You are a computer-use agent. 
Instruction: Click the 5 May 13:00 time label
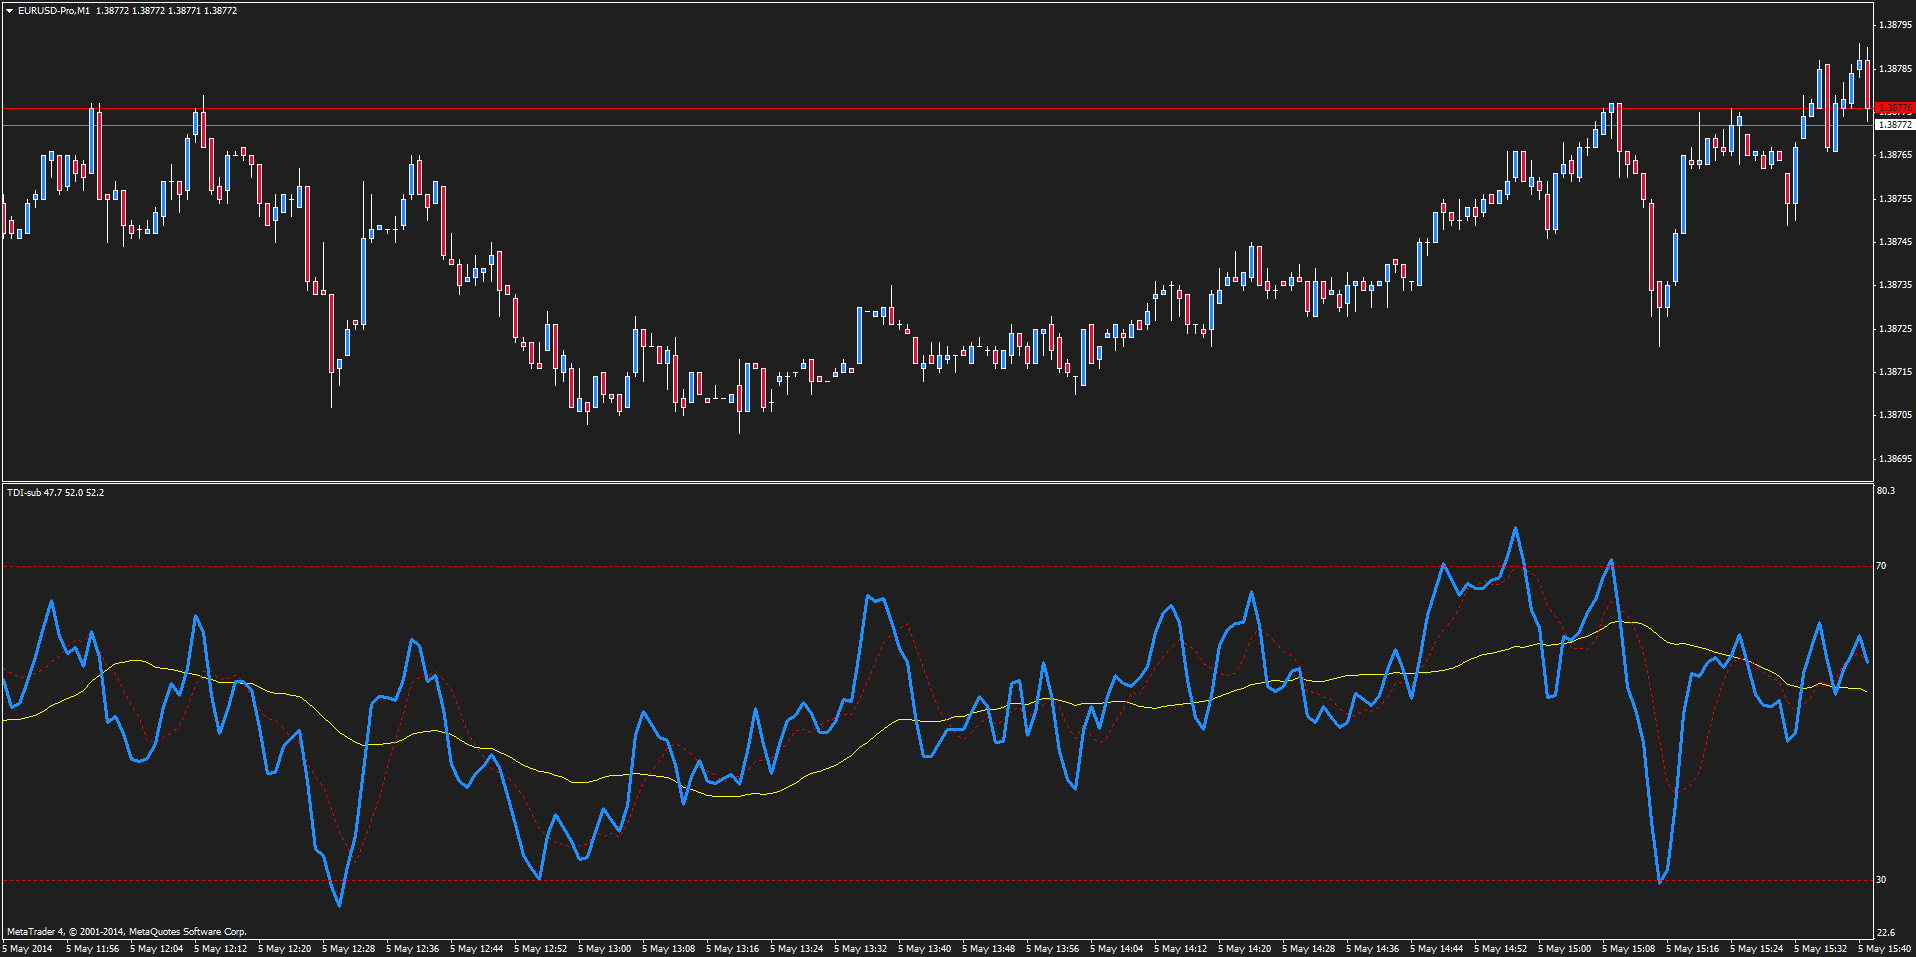tap(604, 949)
